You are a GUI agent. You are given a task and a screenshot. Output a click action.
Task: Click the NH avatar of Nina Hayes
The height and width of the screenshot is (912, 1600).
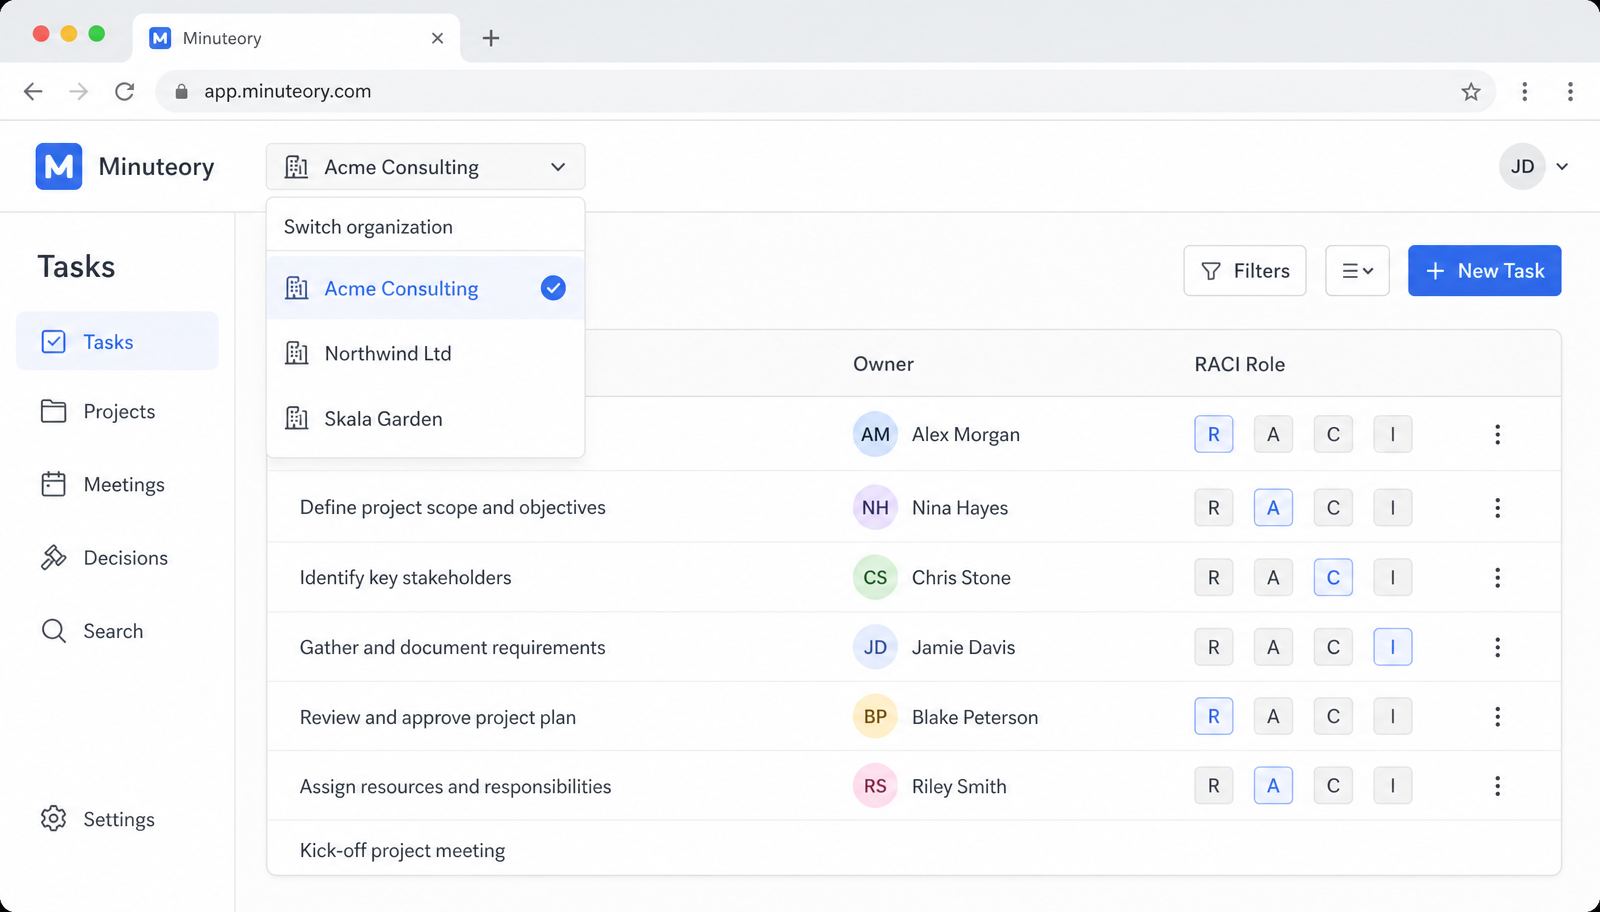[875, 507]
